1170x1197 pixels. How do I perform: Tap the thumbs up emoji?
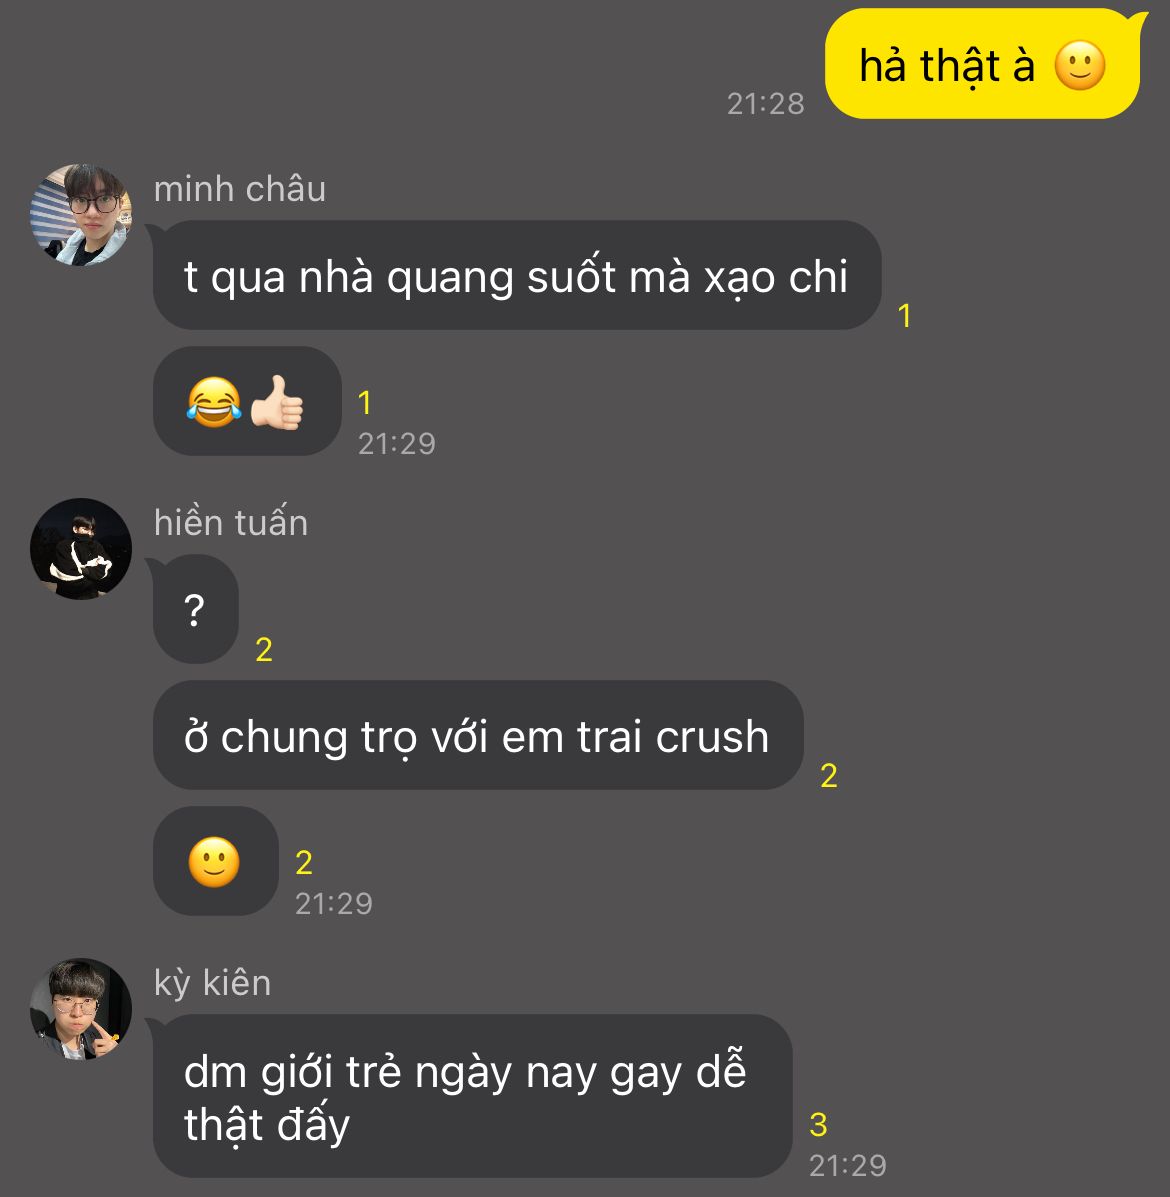(277, 402)
